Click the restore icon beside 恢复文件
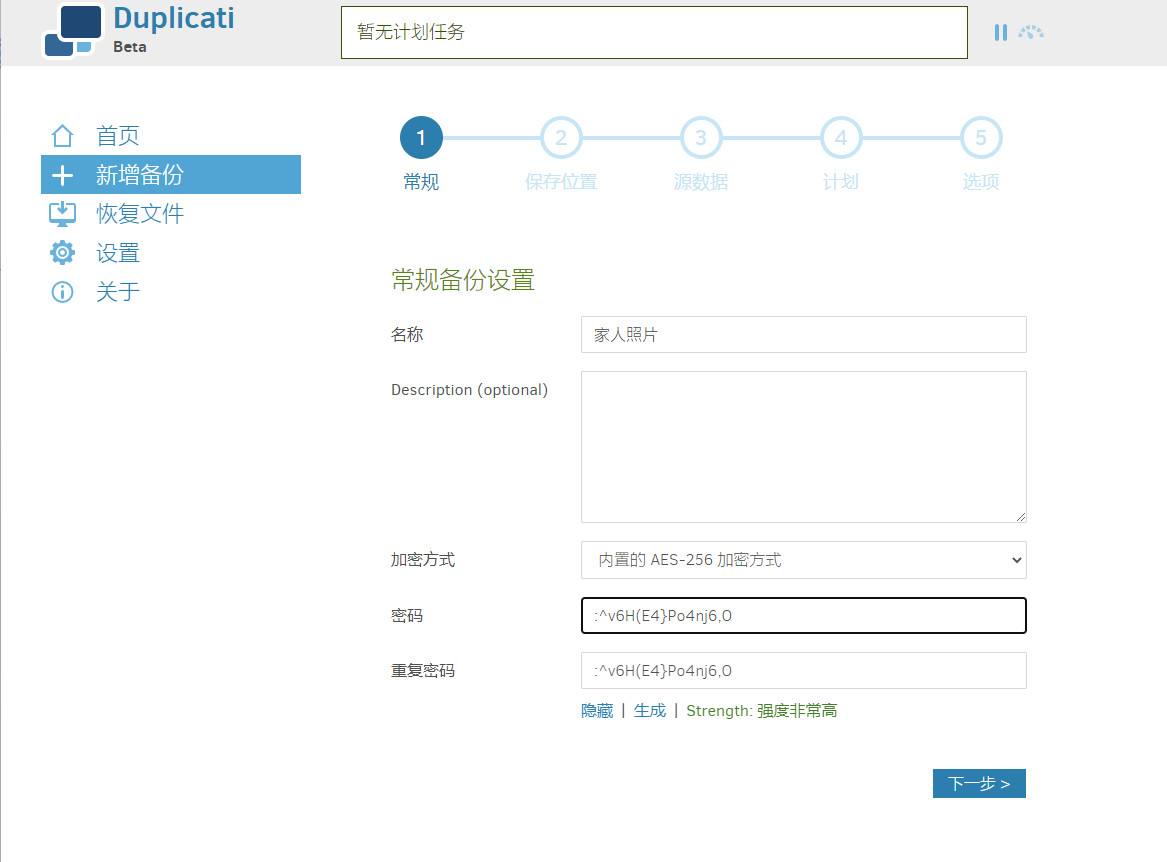The height and width of the screenshot is (862, 1167). click(x=62, y=214)
